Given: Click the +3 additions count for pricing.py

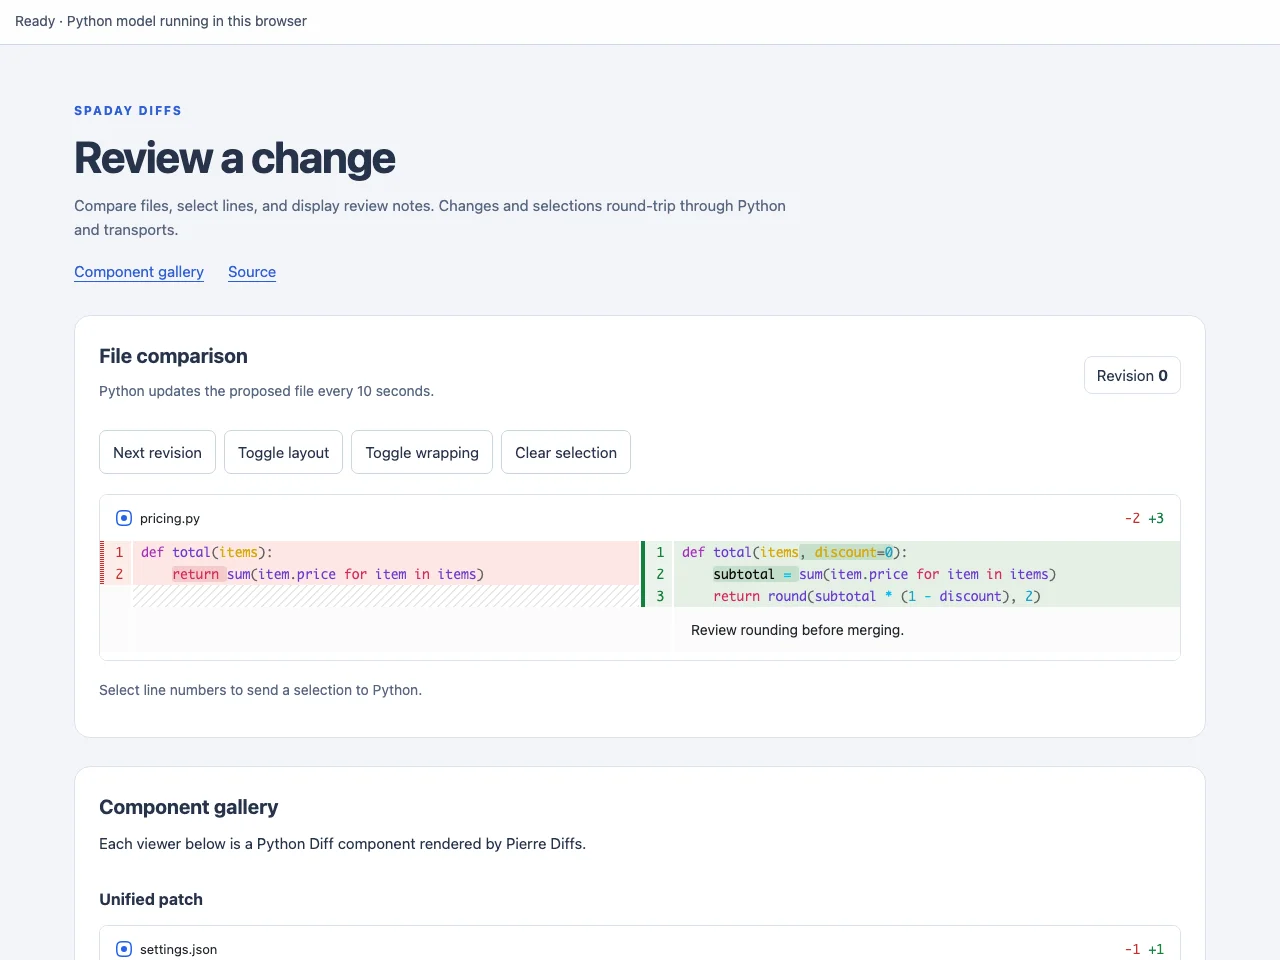Looking at the screenshot, I should [x=1156, y=518].
